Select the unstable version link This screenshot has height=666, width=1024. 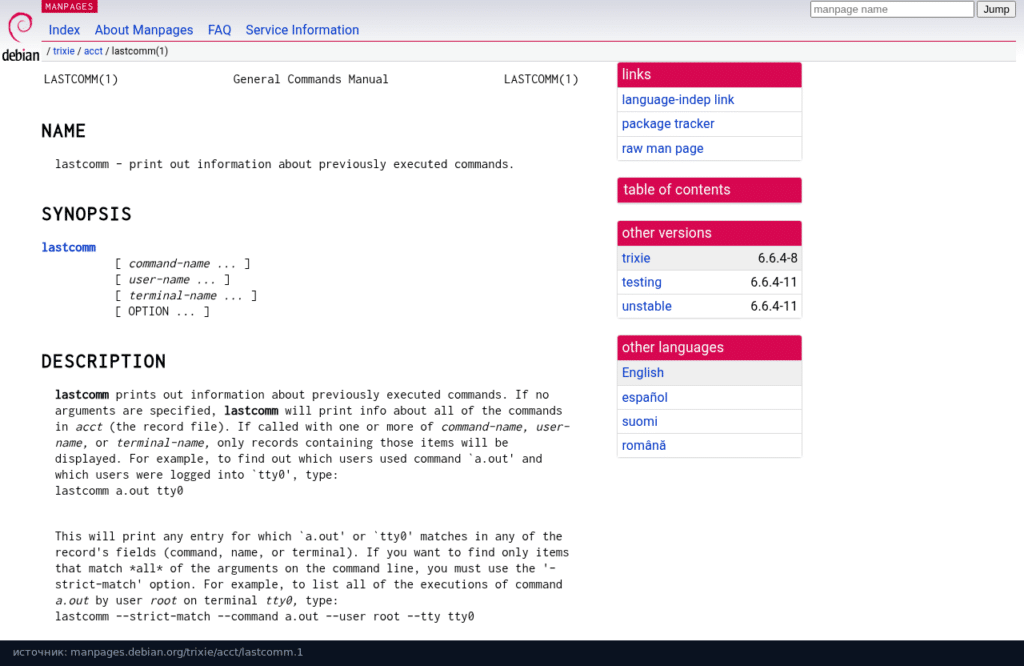pyautogui.click(x=647, y=306)
